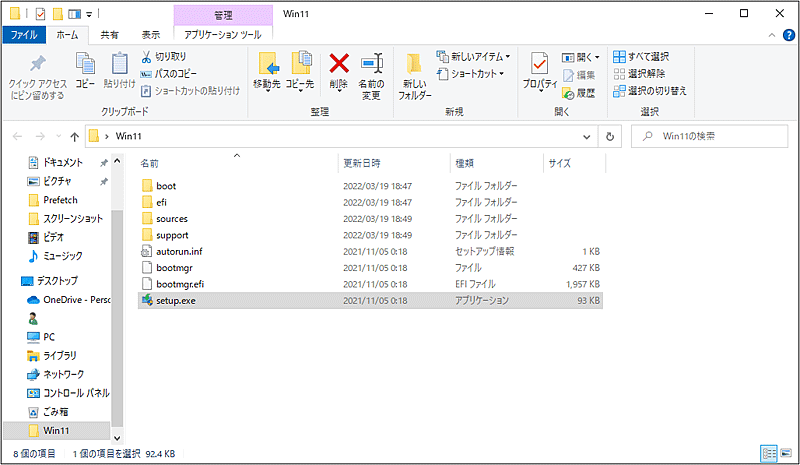This screenshot has height=465, width=800.
Task: Go forward with the right arrow
Action: point(40,136)
